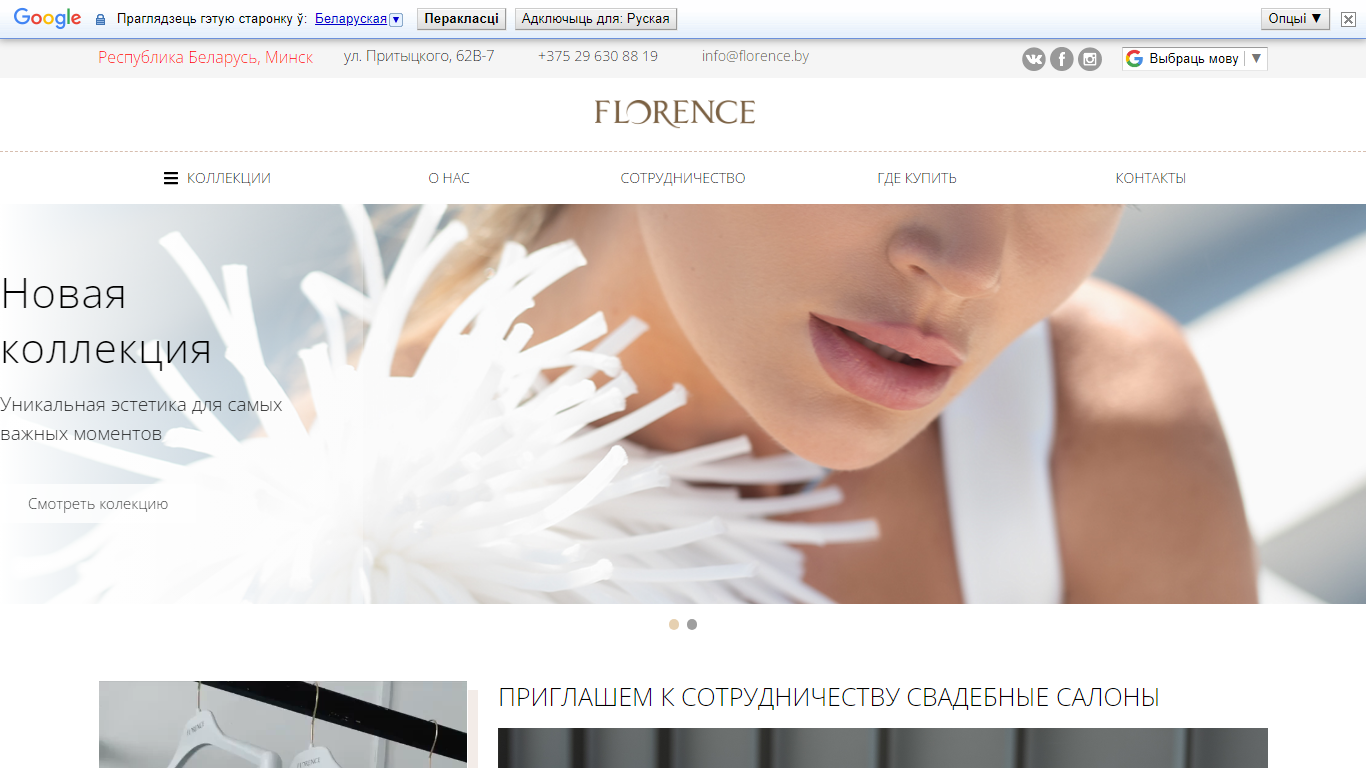
Task: Open the Выбраць мову language selector
Action: pyautogui.click(x=1194, y=59)
